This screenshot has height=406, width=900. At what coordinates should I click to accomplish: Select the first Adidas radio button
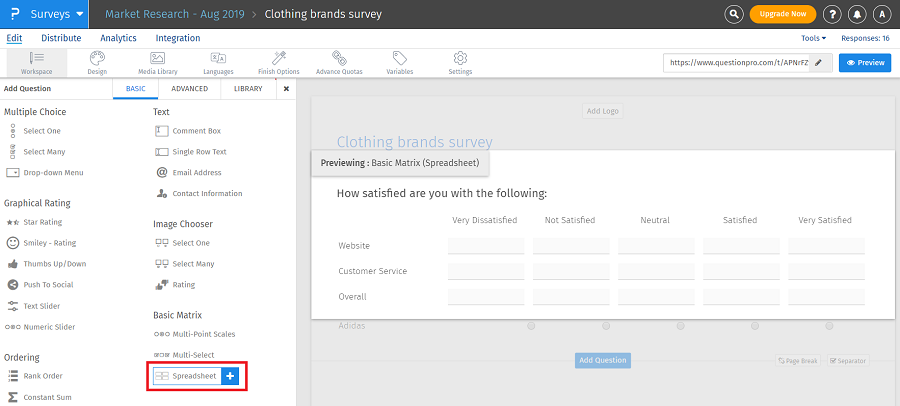pos(531,326)
